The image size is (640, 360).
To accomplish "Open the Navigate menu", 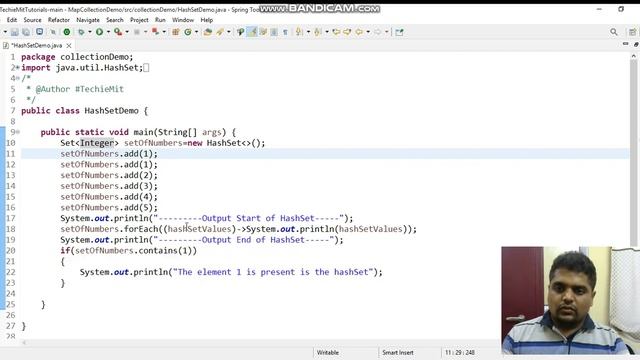I will (88, 20).
